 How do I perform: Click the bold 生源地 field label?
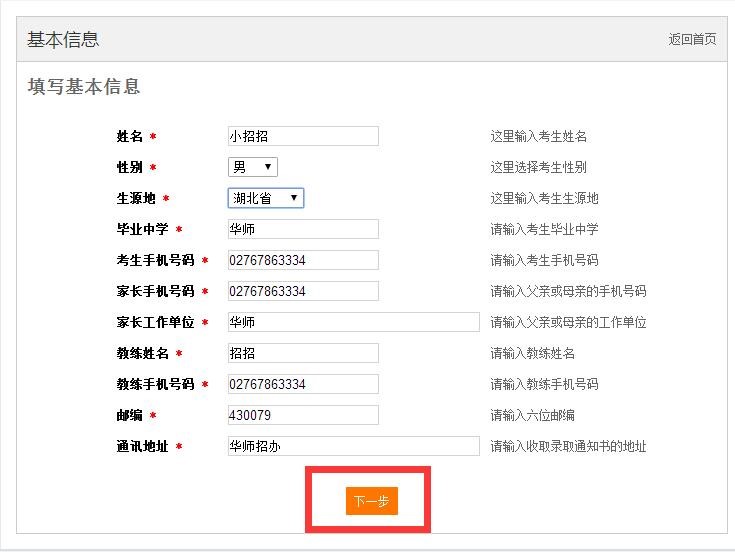(136, 198)
